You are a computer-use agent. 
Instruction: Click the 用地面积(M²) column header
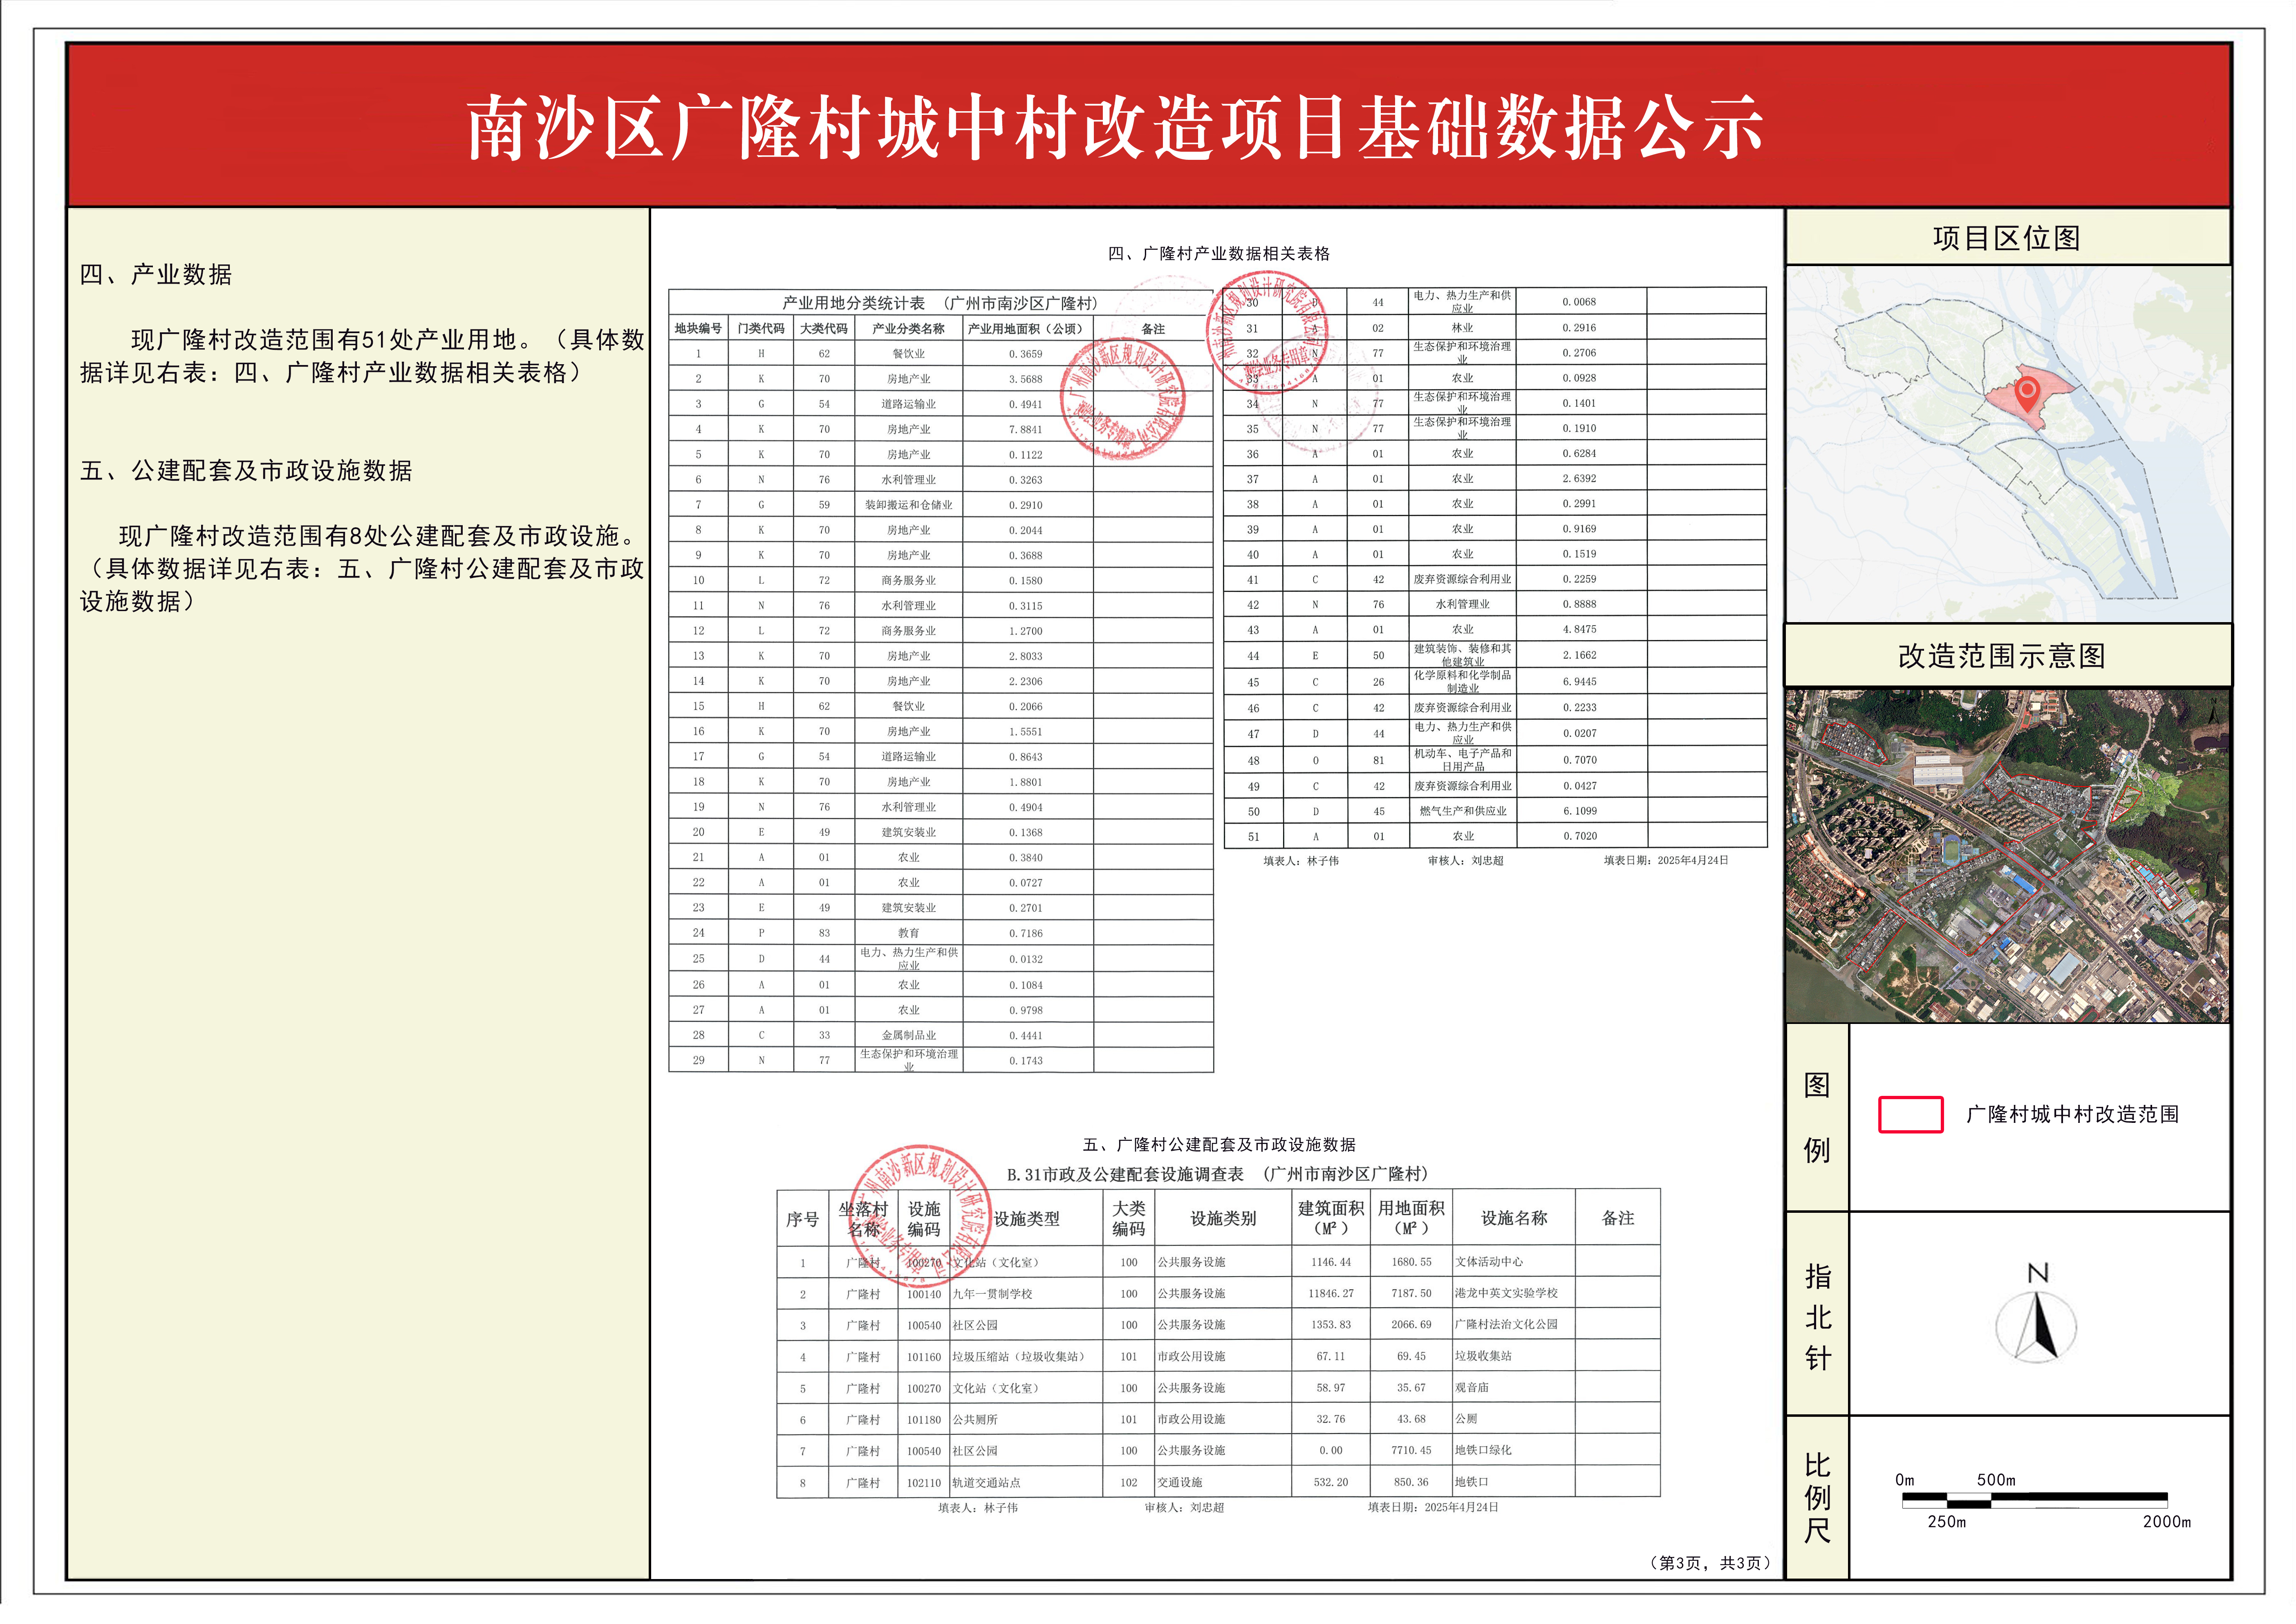click(1411, 1219)
